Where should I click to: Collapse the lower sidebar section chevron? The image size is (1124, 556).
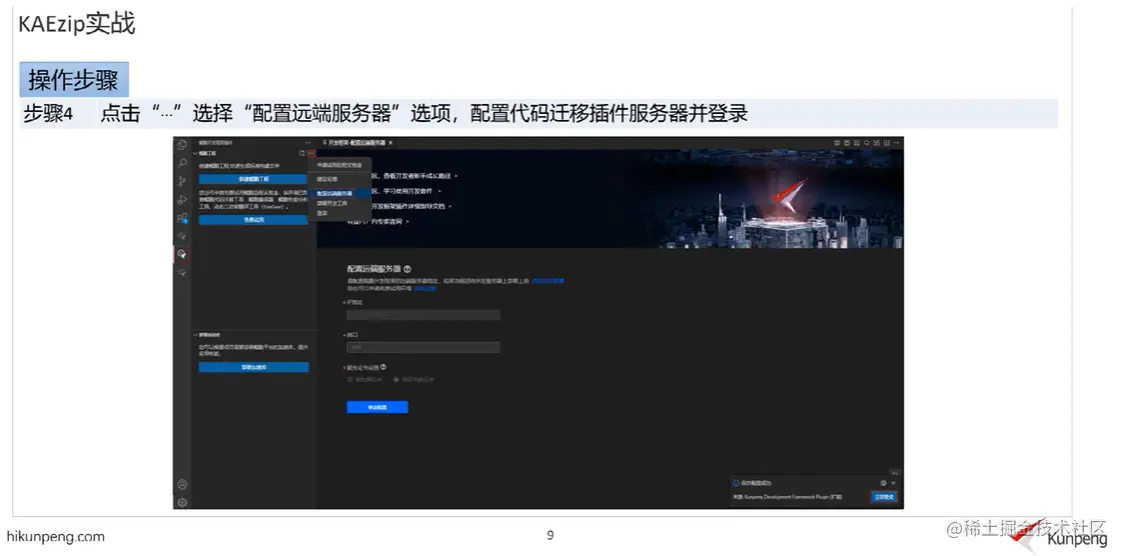click(x=195, y=335)
